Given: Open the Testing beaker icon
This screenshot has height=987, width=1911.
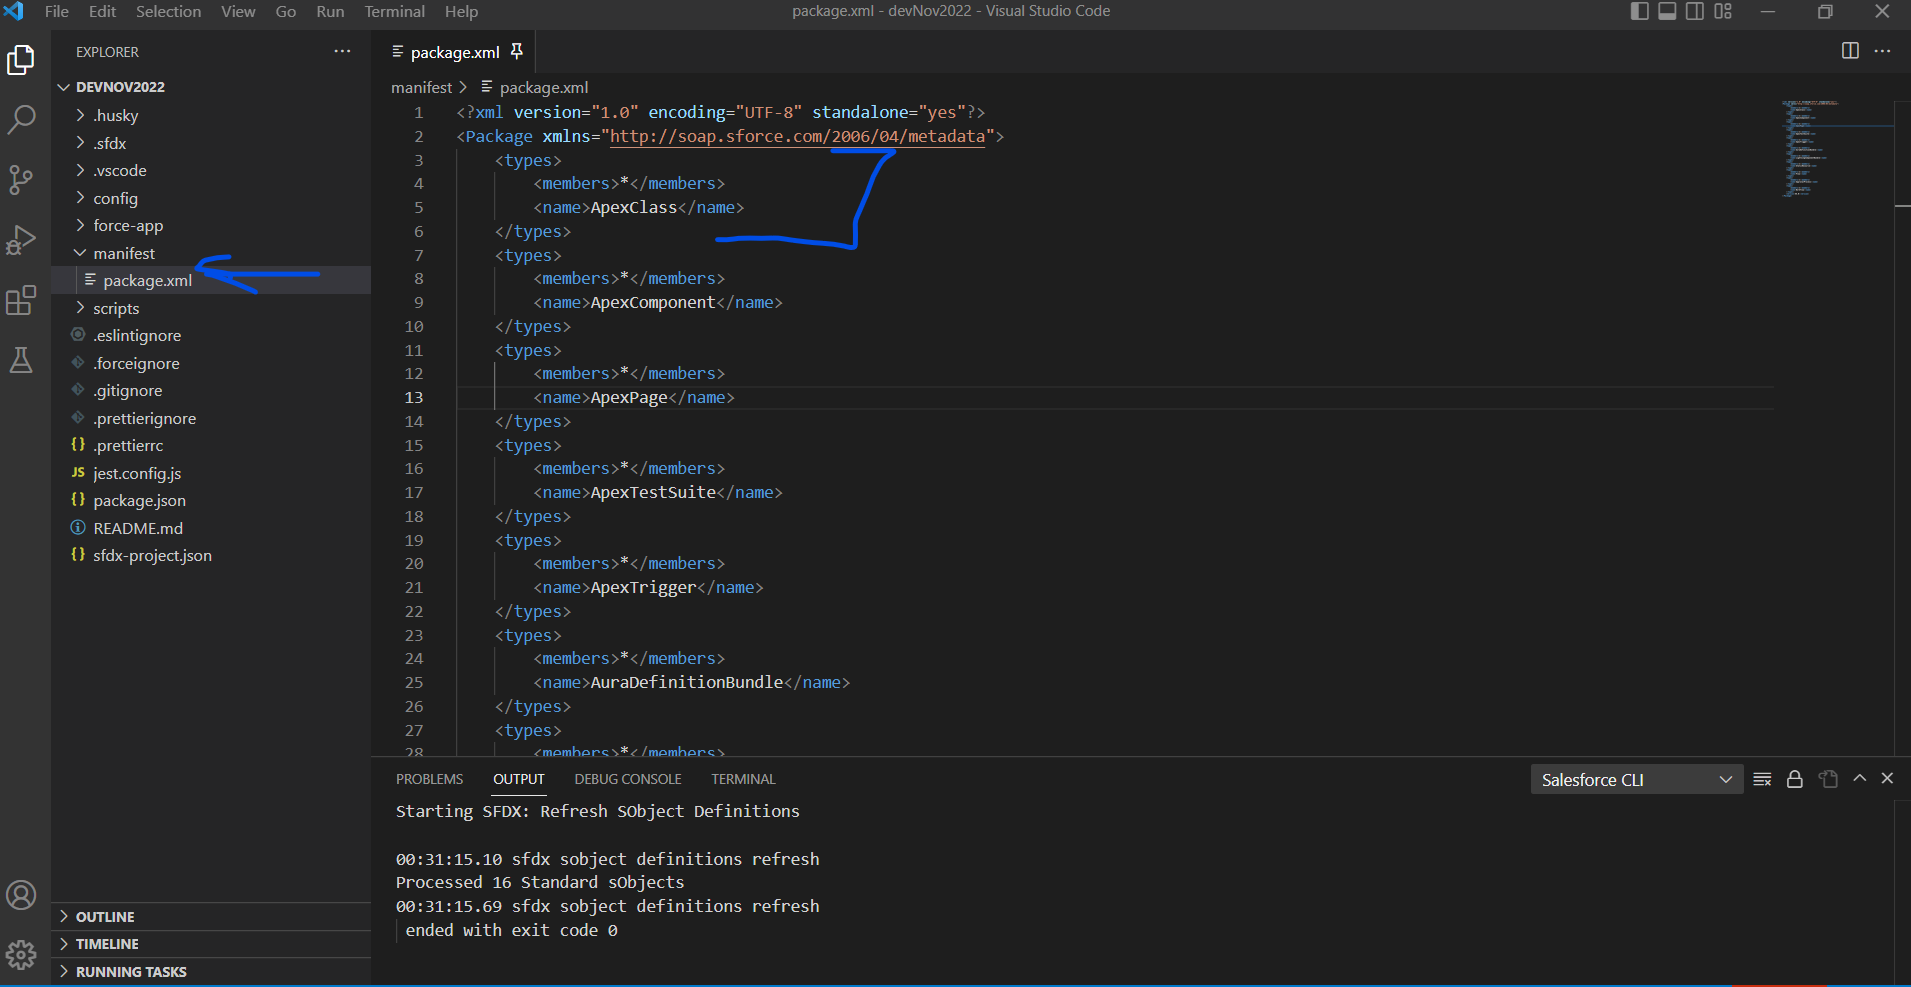Looking at the screenshot, I should 21,360.
